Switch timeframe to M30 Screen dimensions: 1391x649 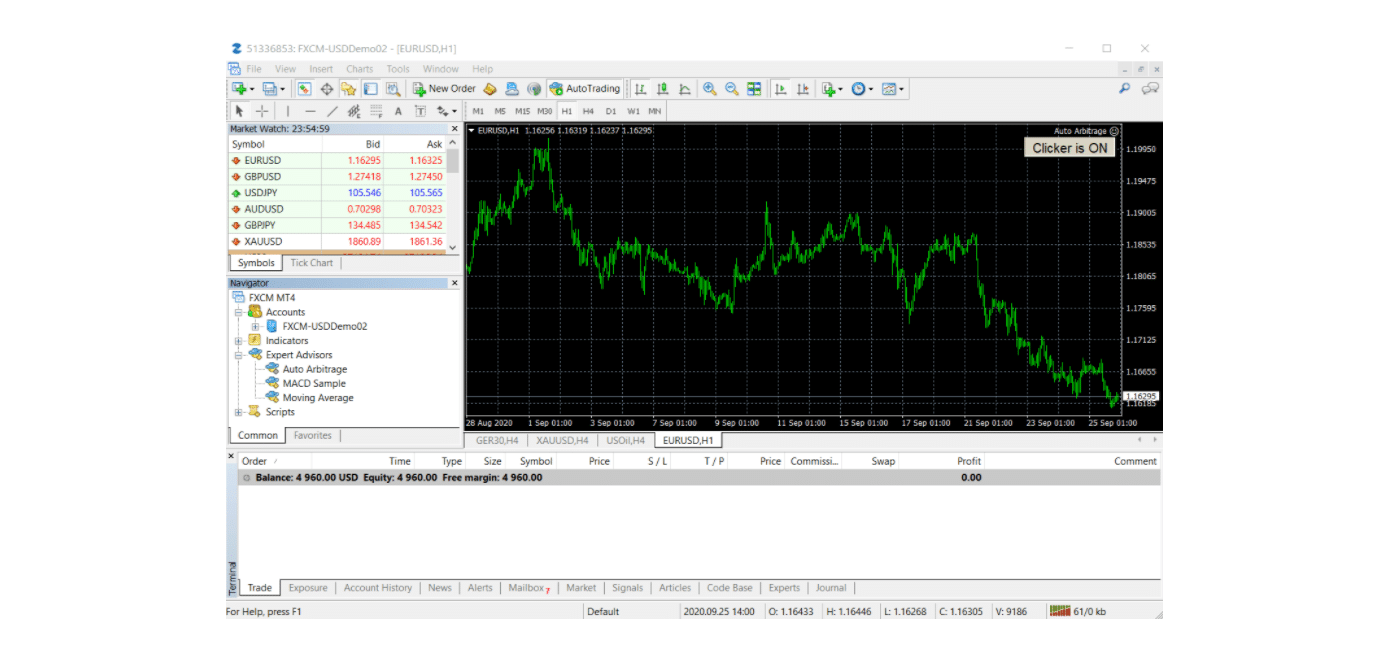pos(545,111)
